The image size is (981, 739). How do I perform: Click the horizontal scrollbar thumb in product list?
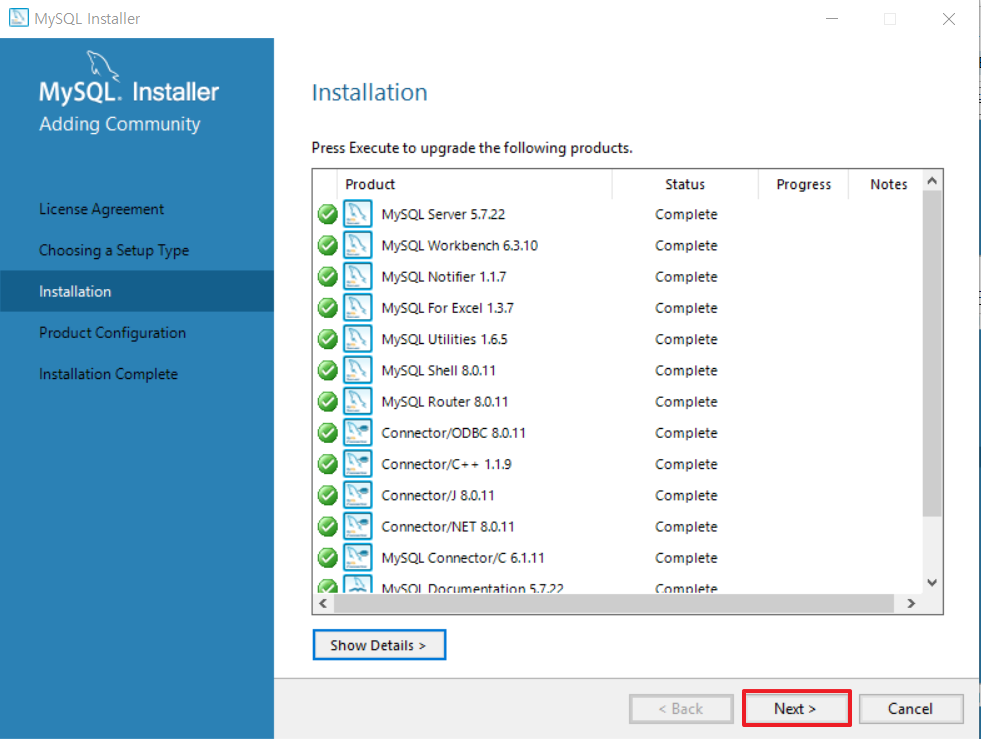tap(614, 603)
